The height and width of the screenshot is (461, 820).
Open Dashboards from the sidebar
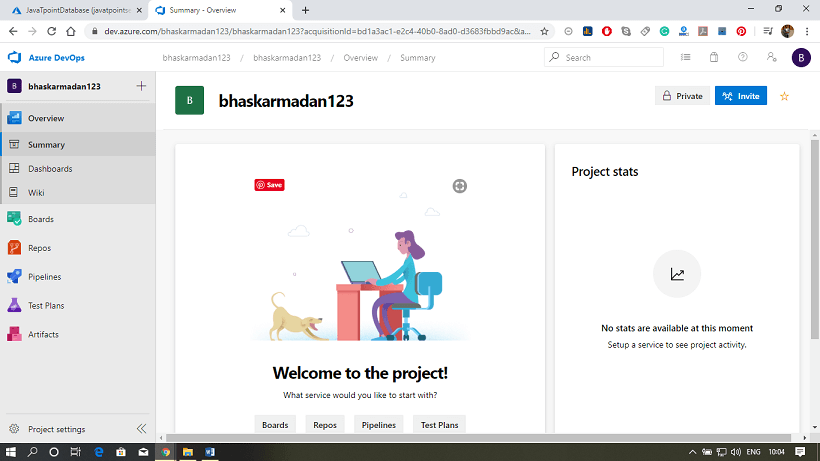point(77,168)
